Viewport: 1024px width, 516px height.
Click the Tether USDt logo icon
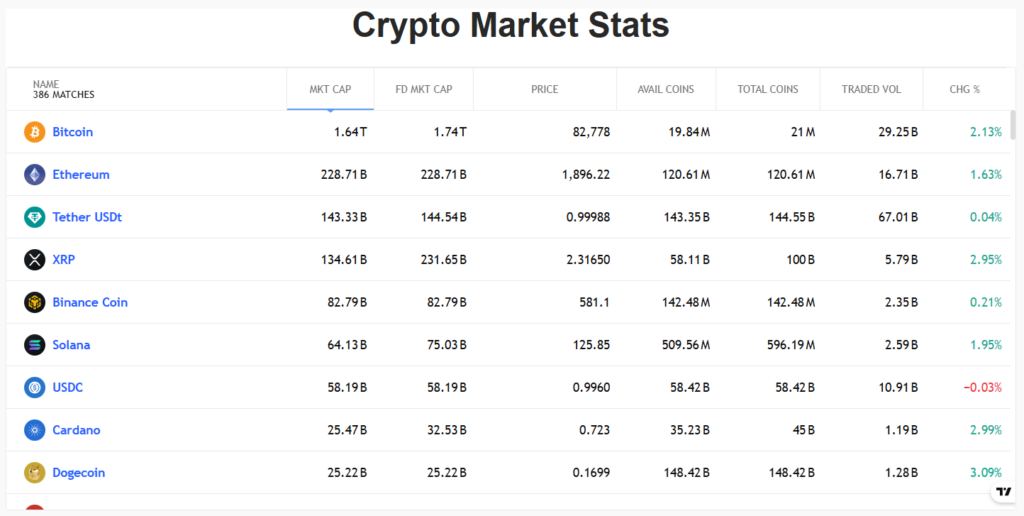pos(35,217)
